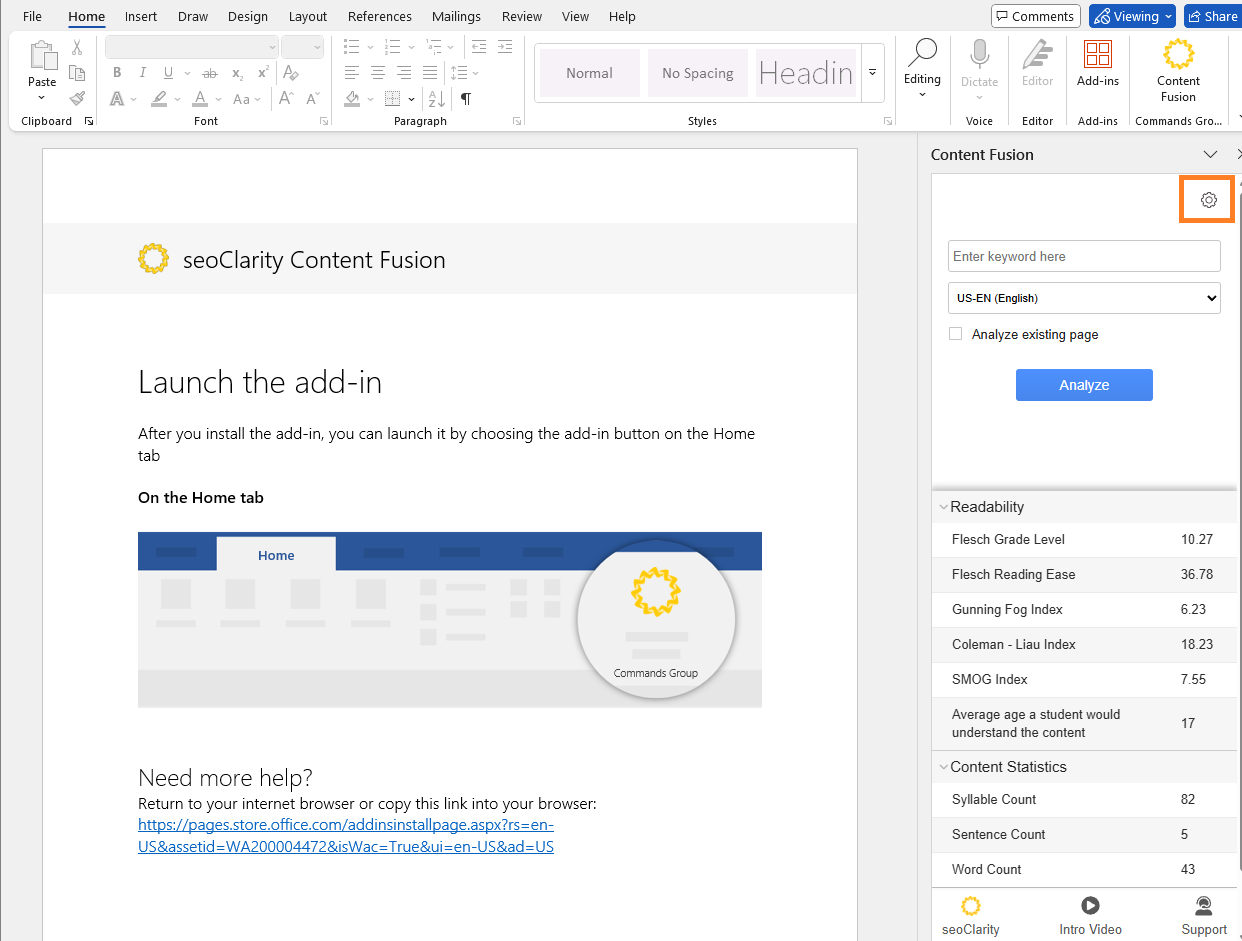Image resolution: width=1242 pixels, height=941 pixels.
Task: Switch to the Insert ribbon tab
Action: tap(141, 16)
